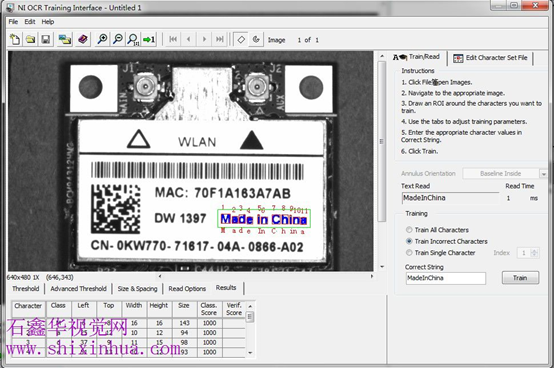Image resolution: width=554 pixels, height=368 pixels.
Task: Click the Correct String input field
Action: point(446,278)
